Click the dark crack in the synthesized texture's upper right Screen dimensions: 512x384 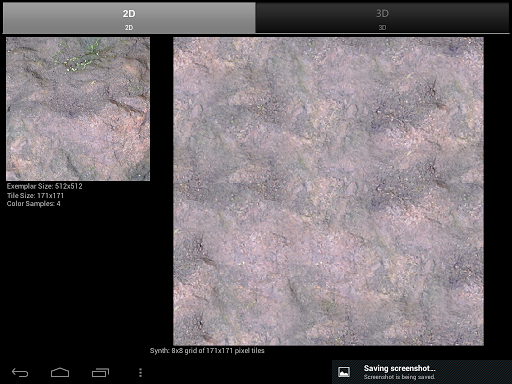(x=433, y=87)
